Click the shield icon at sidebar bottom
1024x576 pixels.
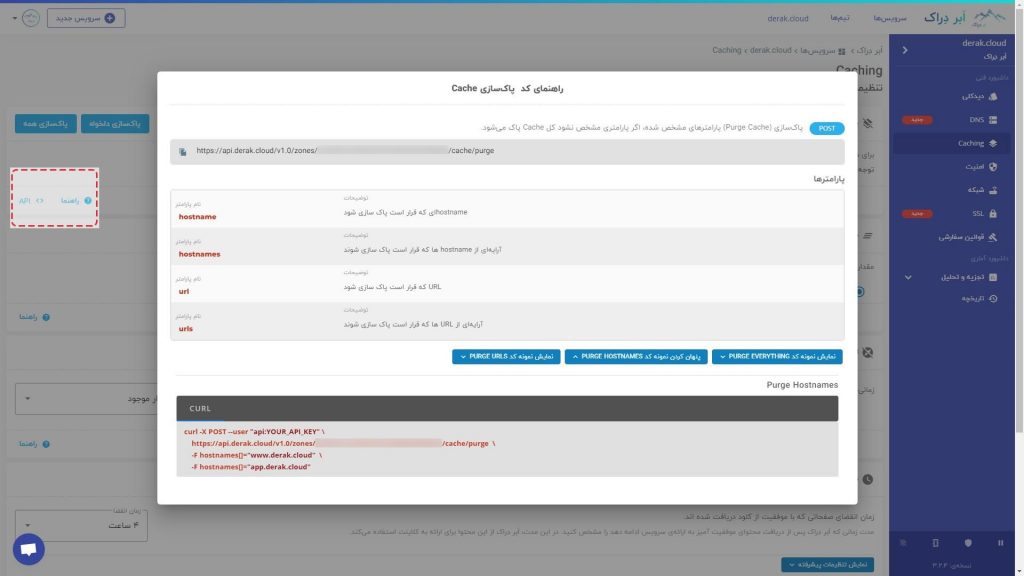968,543
